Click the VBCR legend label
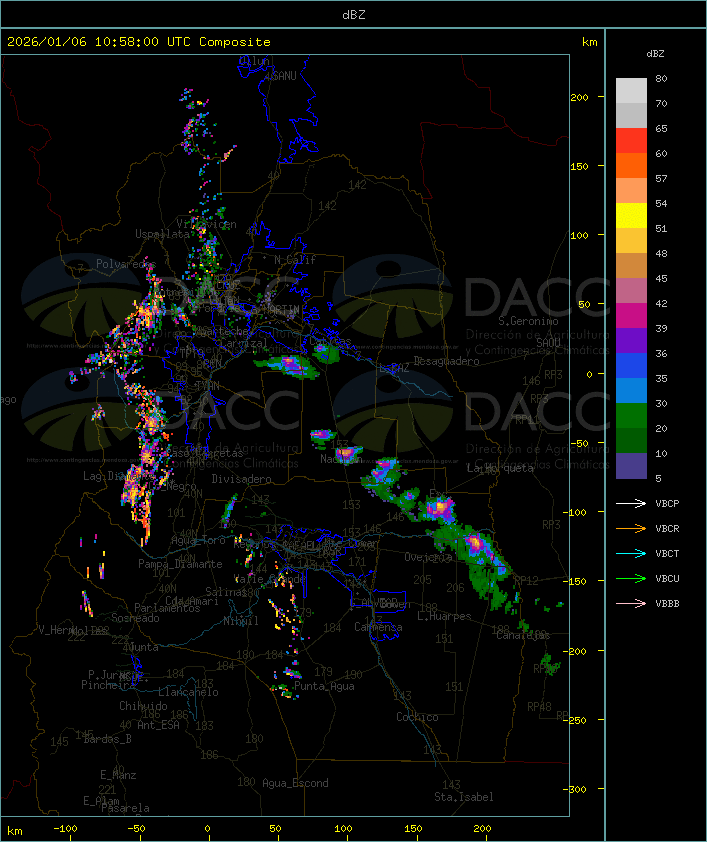Viewport: 707px width, 842px height. point(667,528)
